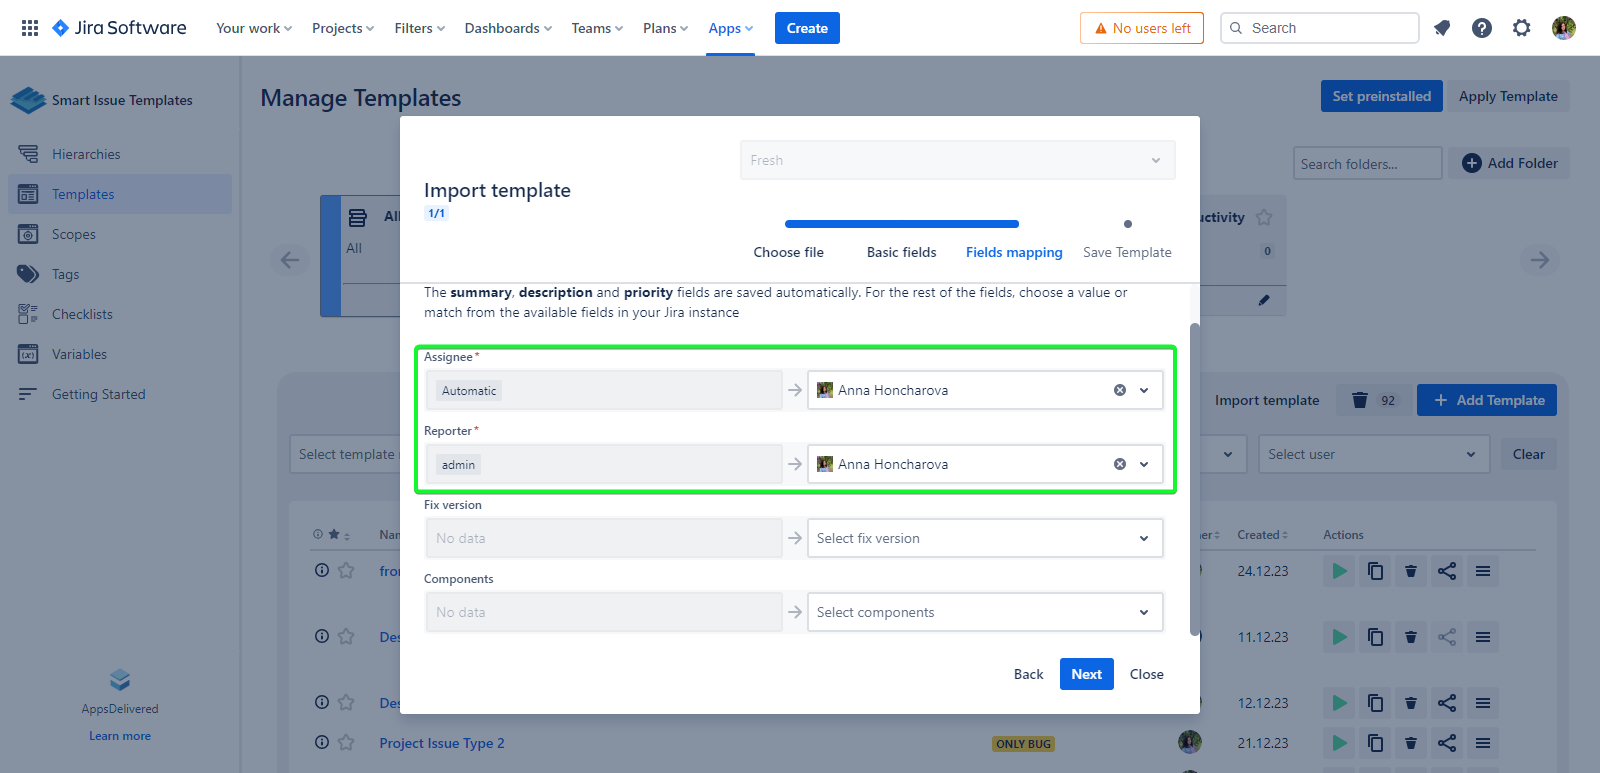The height and width of the screenshot is (773, 1600).
Task: Star the Project Issue Type 2 template
Action: [x=346, y=743]
